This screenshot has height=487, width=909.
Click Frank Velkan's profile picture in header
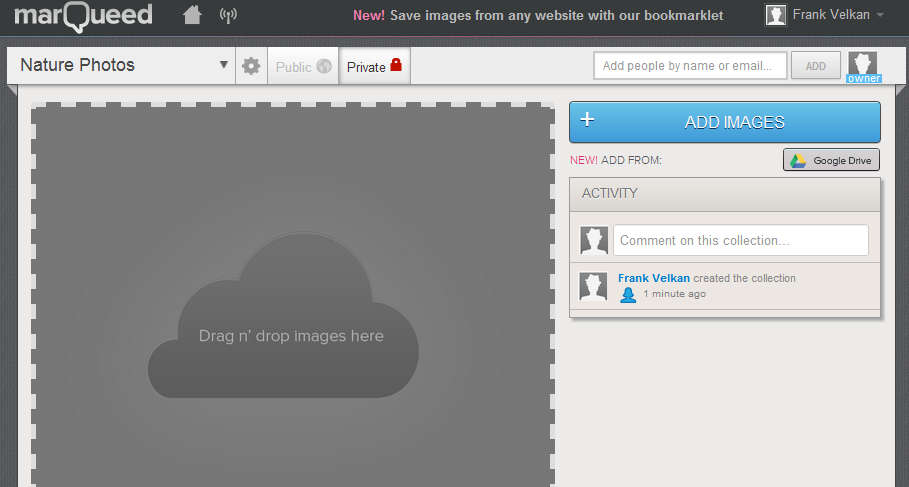[x=775, y=15]
